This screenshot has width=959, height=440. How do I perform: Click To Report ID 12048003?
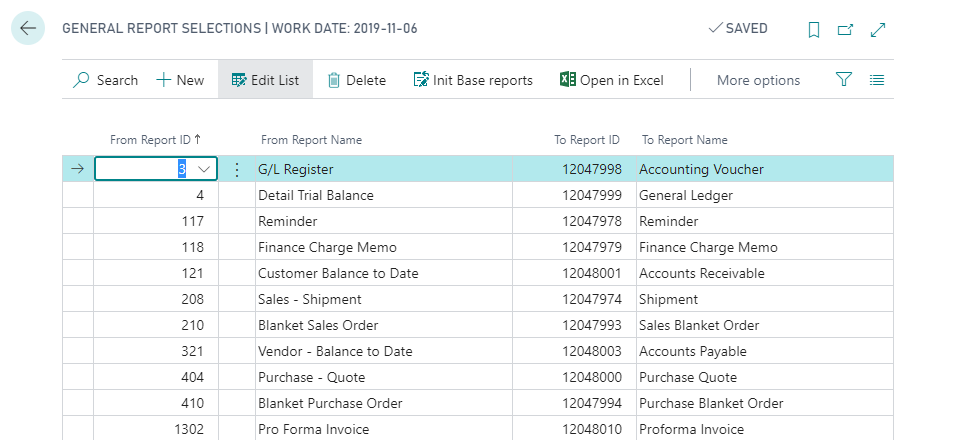pyautogui.click(x=574, y=351)
